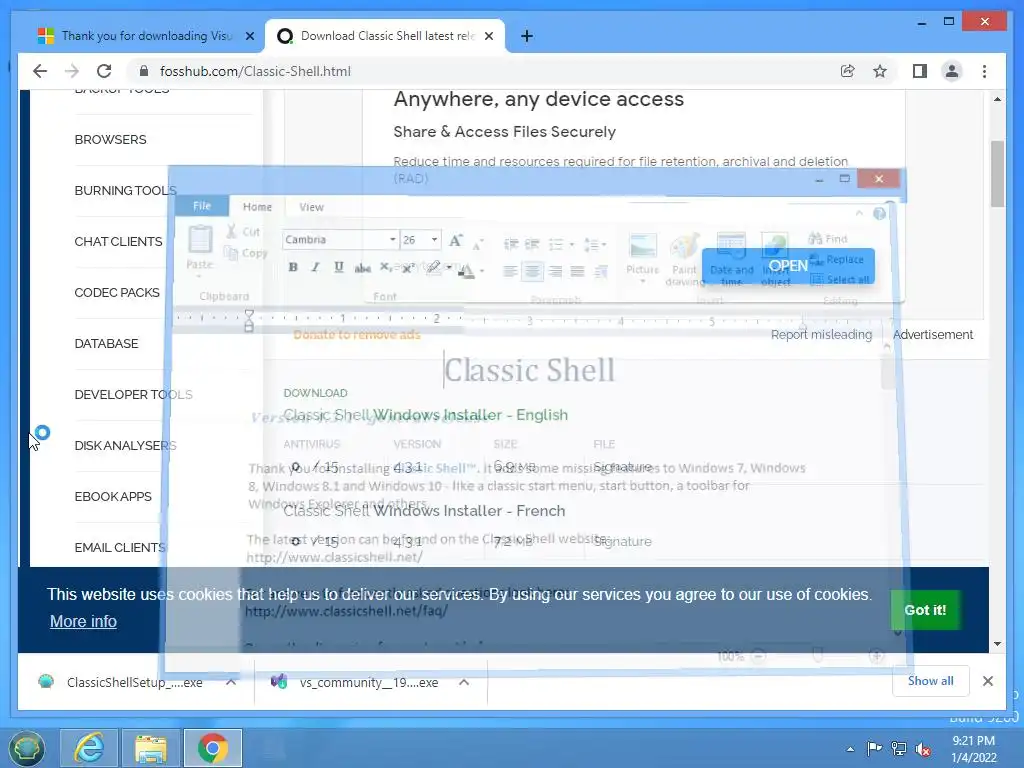Open the Chrome side panel icon
Screen dimensions: 1024x768
point(920,71)
